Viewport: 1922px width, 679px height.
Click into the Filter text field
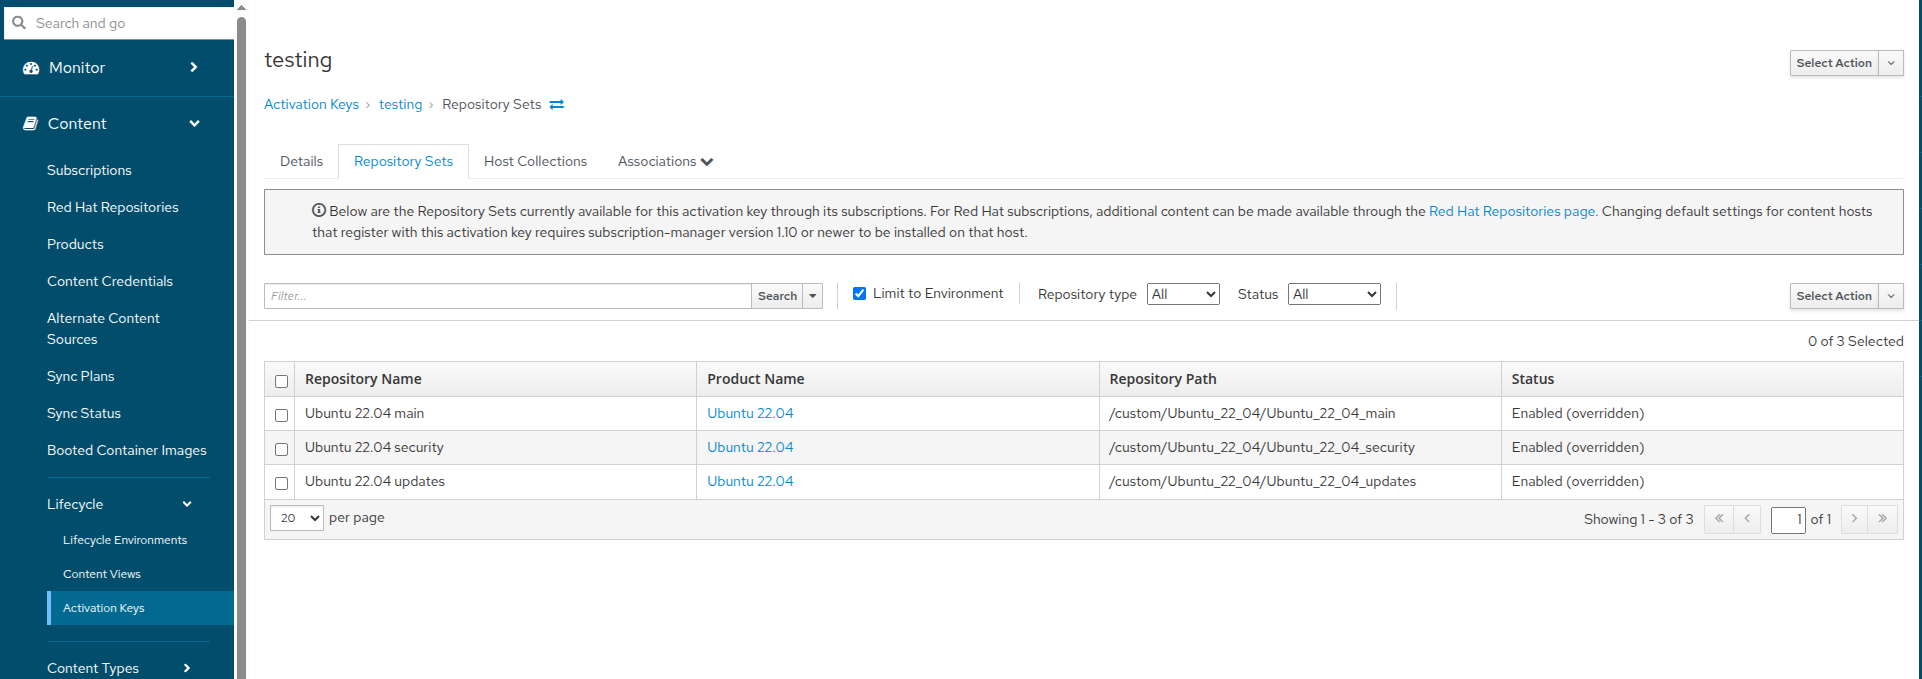[x=507, y=296]
